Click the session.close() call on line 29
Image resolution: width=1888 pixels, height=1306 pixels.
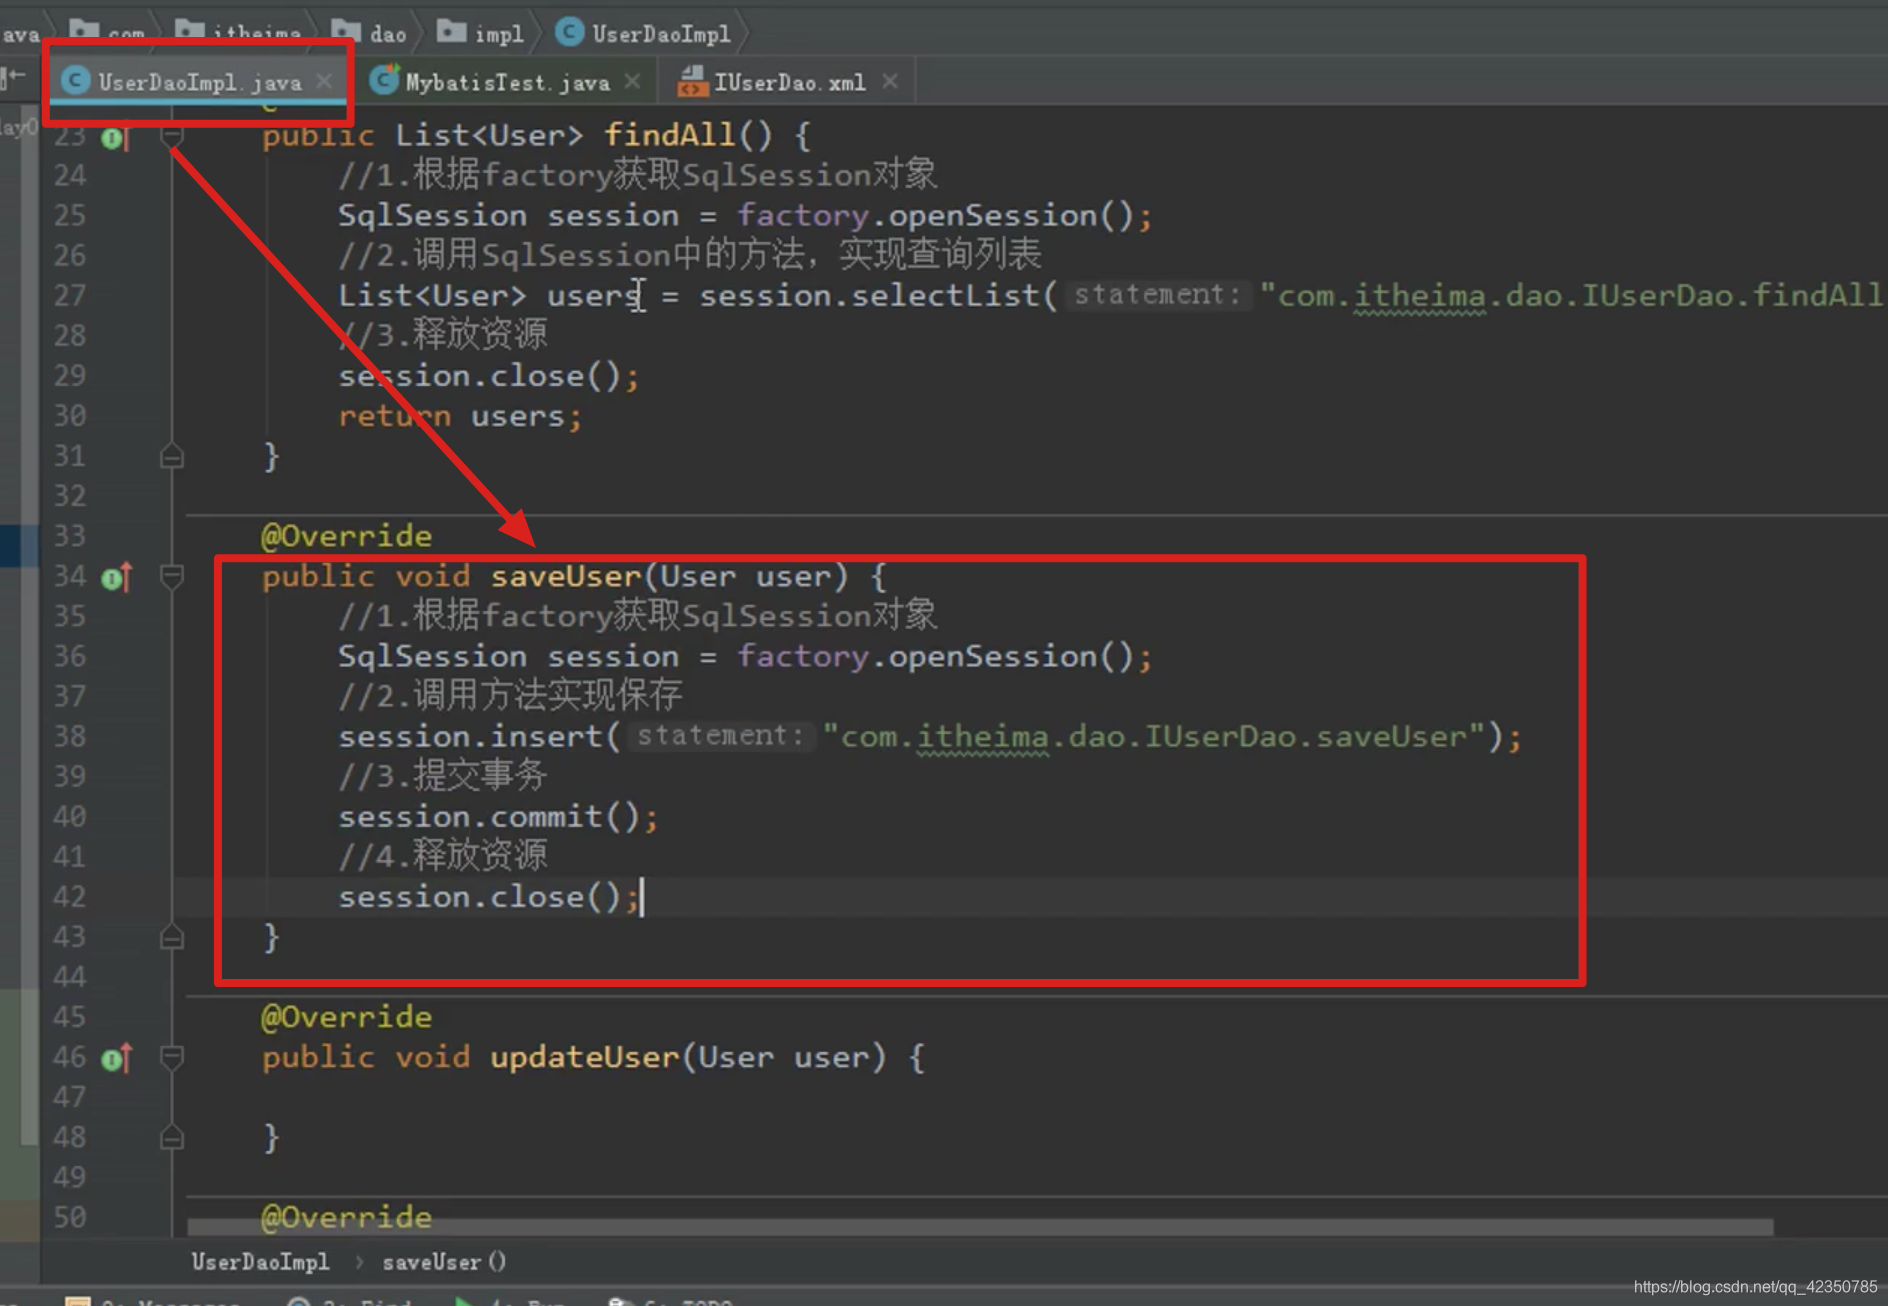click(488, 376)
